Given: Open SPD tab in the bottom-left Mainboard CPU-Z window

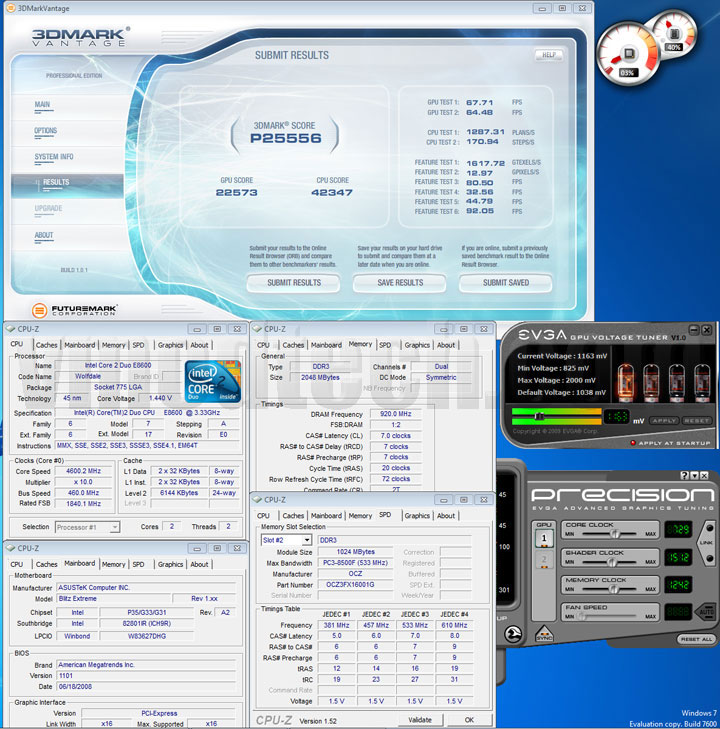Looking at the screenshot, I should (139, 564).
